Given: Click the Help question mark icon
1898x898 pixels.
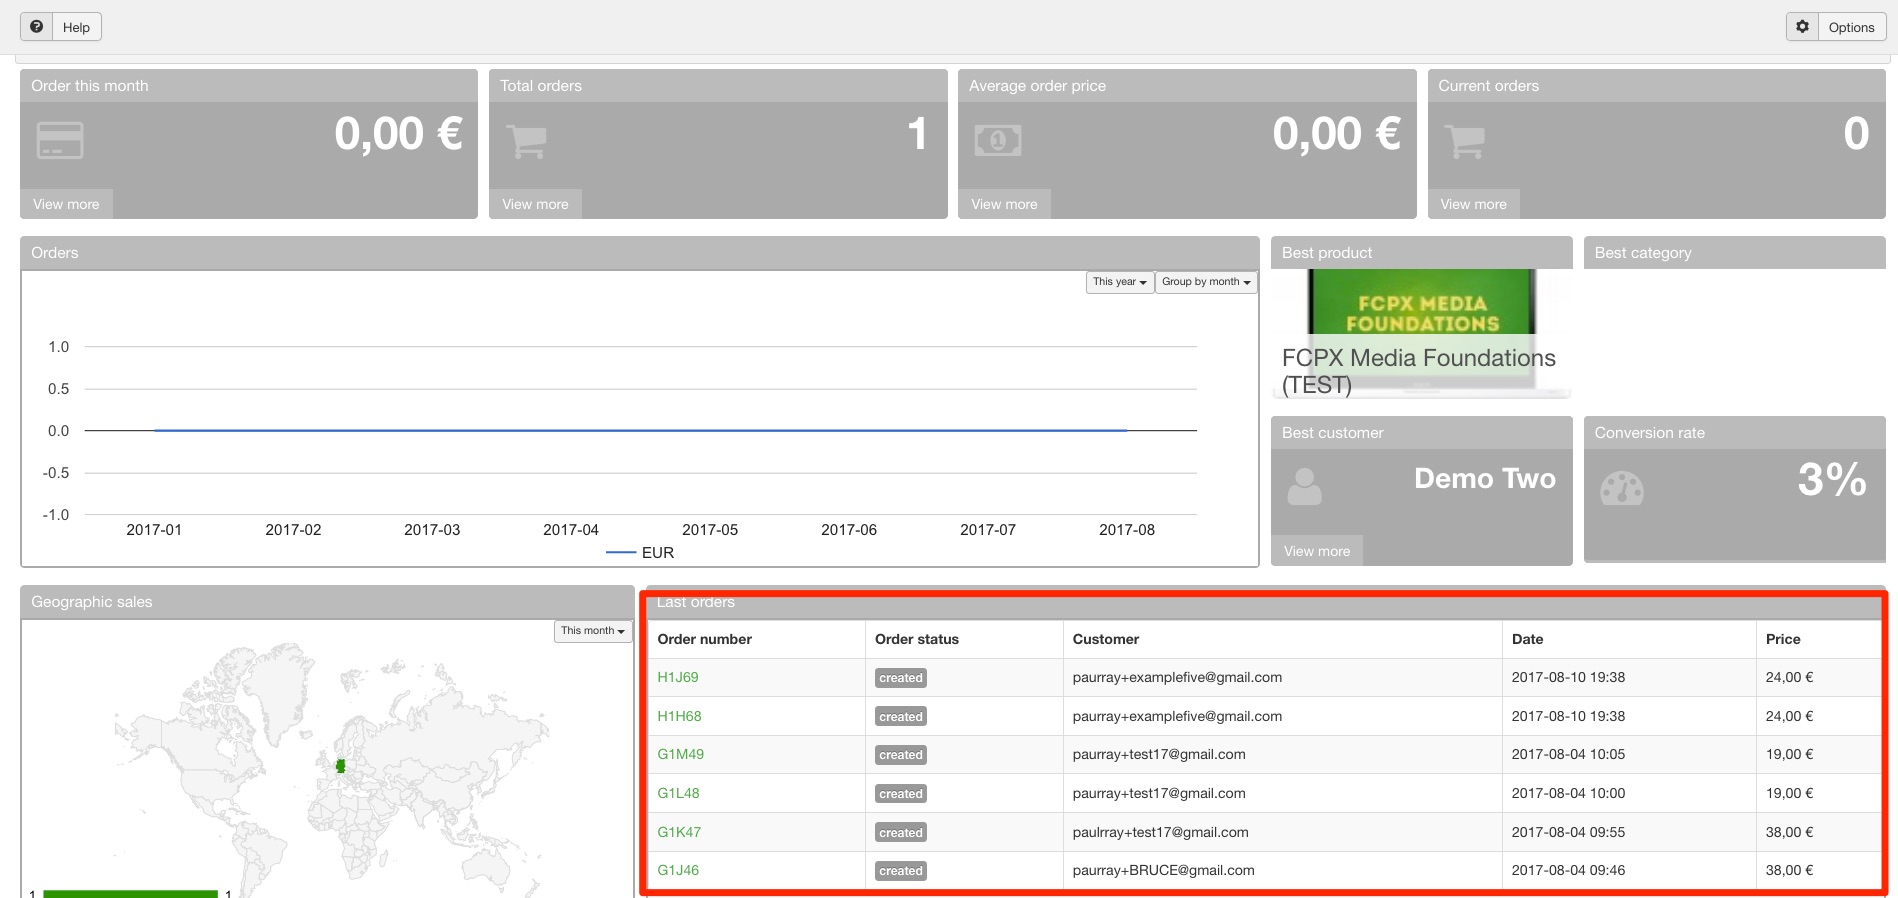Looking at the screenshot, I should (x=37, y=27).
